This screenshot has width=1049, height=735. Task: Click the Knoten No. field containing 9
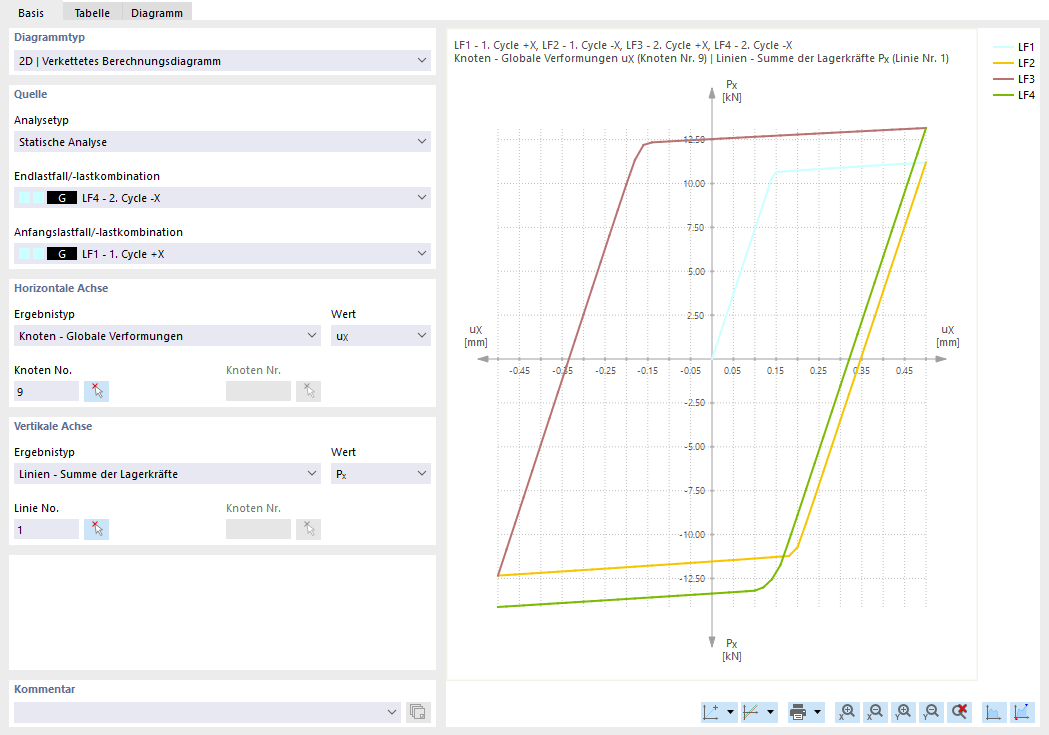coord(46,392)
